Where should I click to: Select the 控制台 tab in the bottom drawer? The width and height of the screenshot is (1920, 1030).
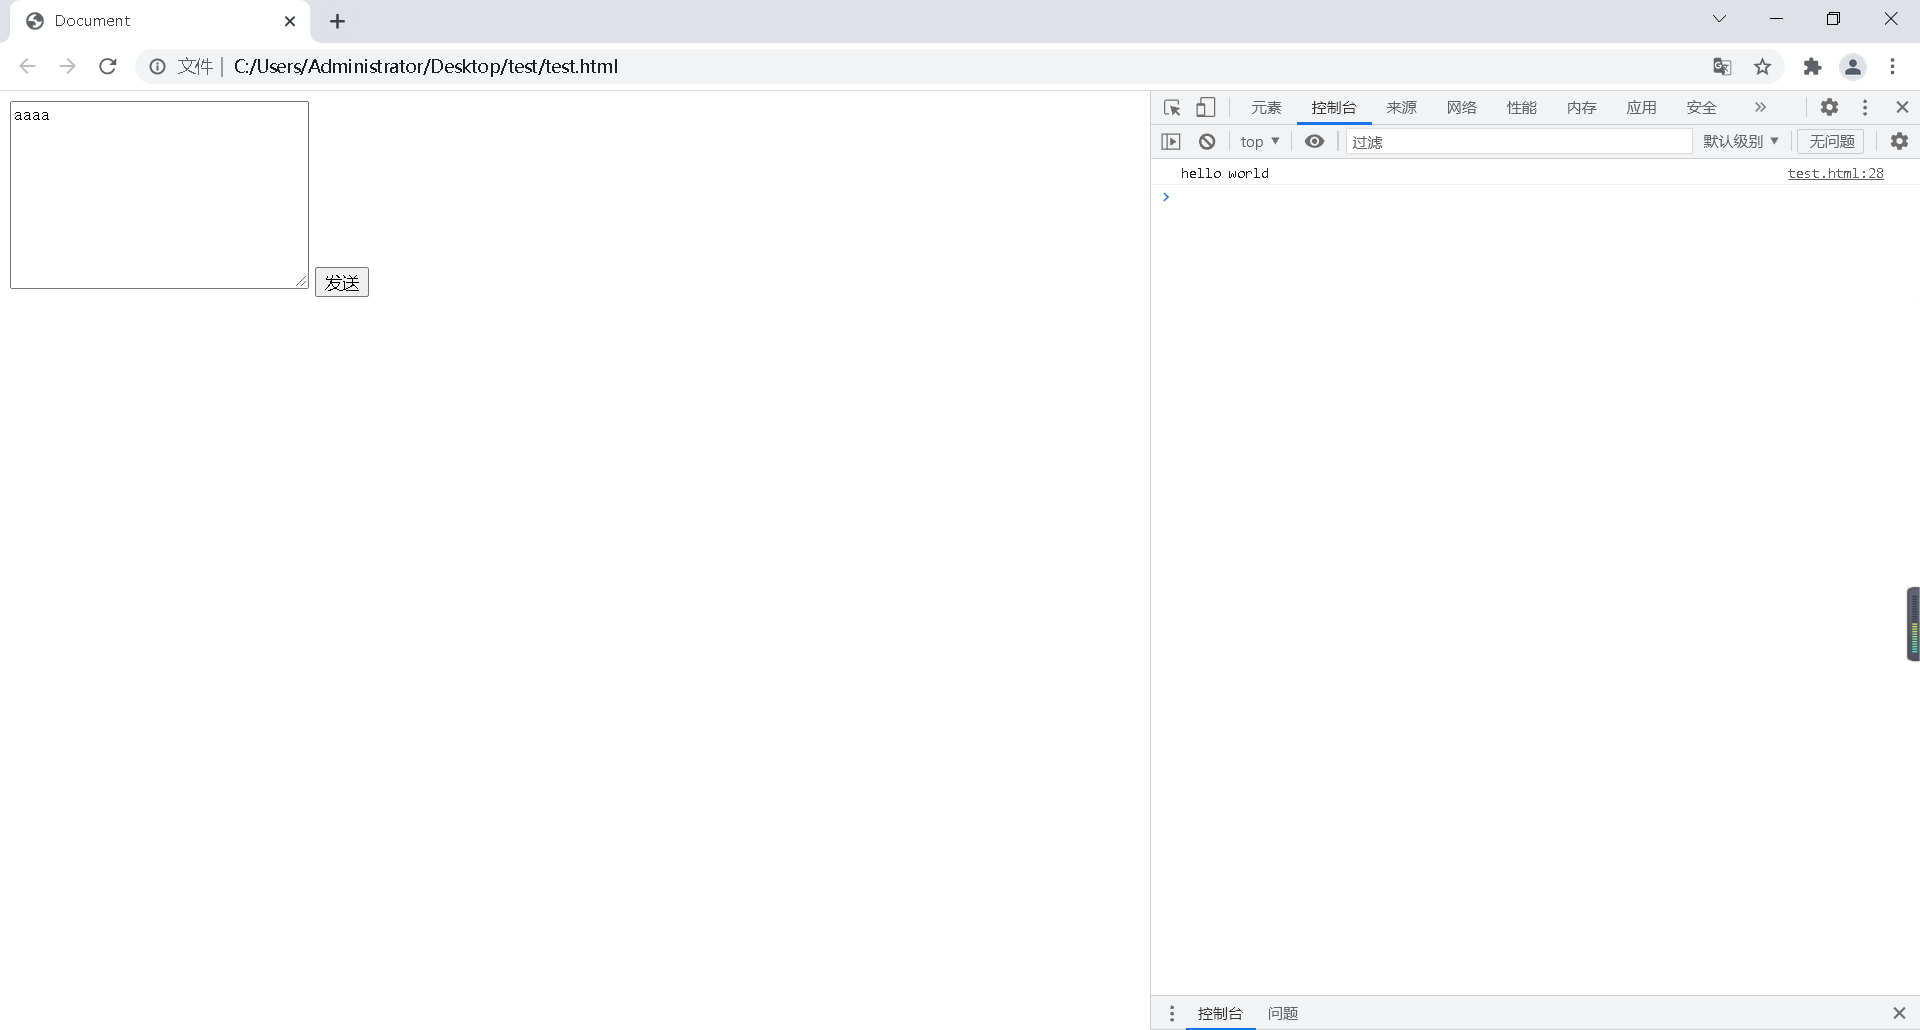(x=1220, y=1013)
